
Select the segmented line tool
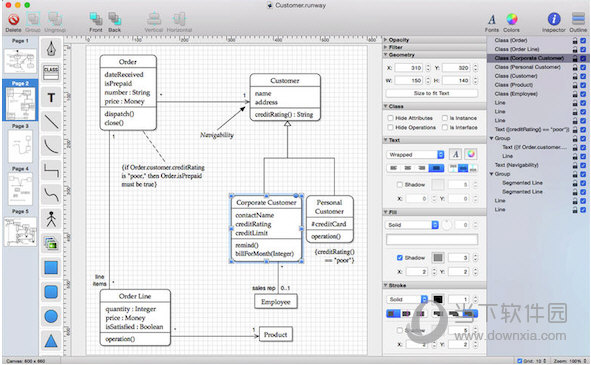click(x=51, y=170)
